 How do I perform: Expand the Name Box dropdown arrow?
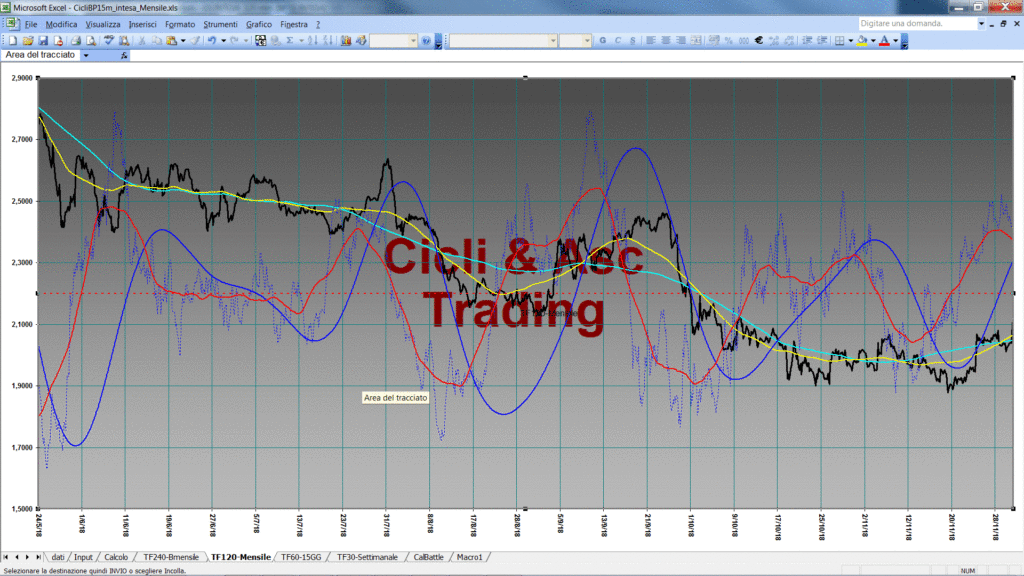point(86,56)
